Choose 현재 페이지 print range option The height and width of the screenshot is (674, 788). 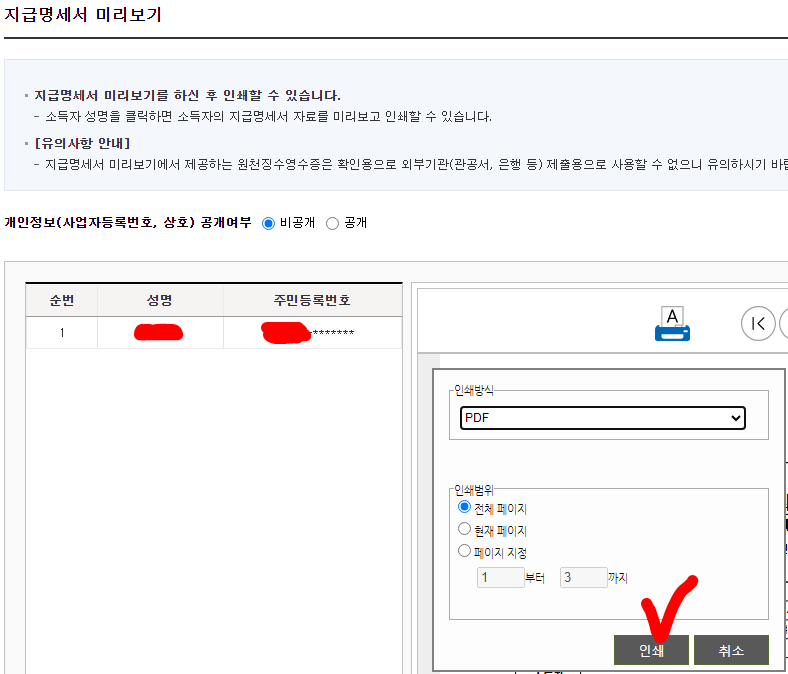(464, 529)
